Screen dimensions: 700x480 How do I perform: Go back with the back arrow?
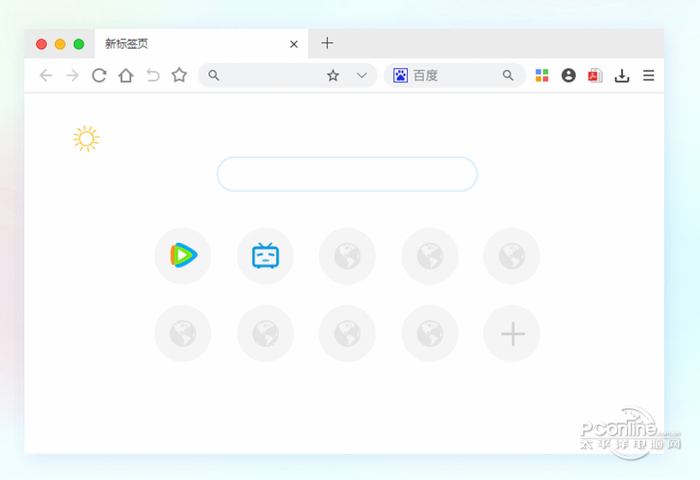click(x=46, y=75)
